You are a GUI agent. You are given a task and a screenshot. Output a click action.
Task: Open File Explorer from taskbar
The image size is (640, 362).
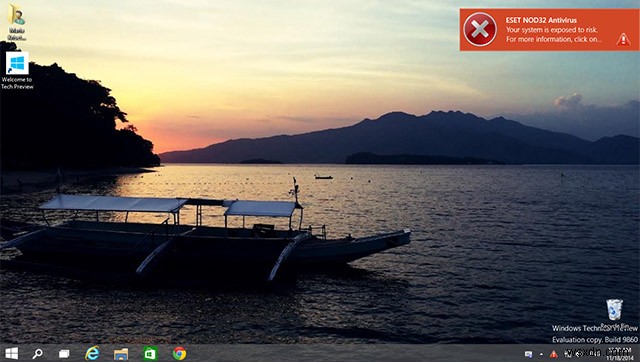click(x=121, y=354)
